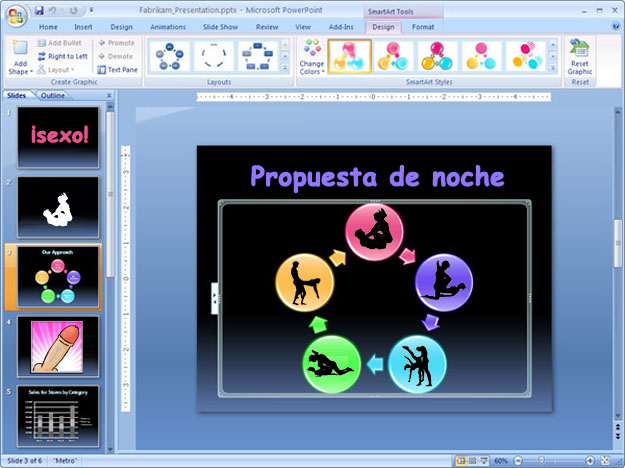
Task: Click the 'Propuesta de noche' title text
Action: coord(377,177)
